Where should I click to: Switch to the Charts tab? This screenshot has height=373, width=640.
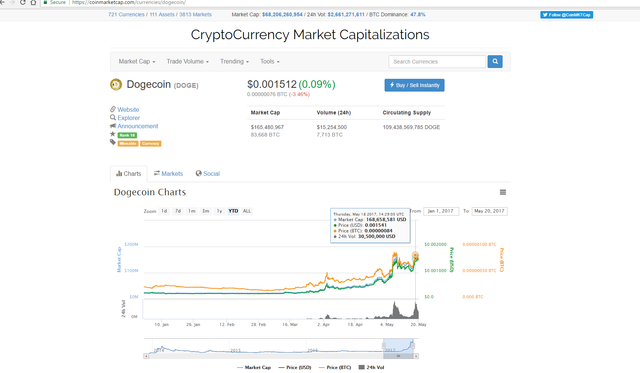tap(129, 174)
